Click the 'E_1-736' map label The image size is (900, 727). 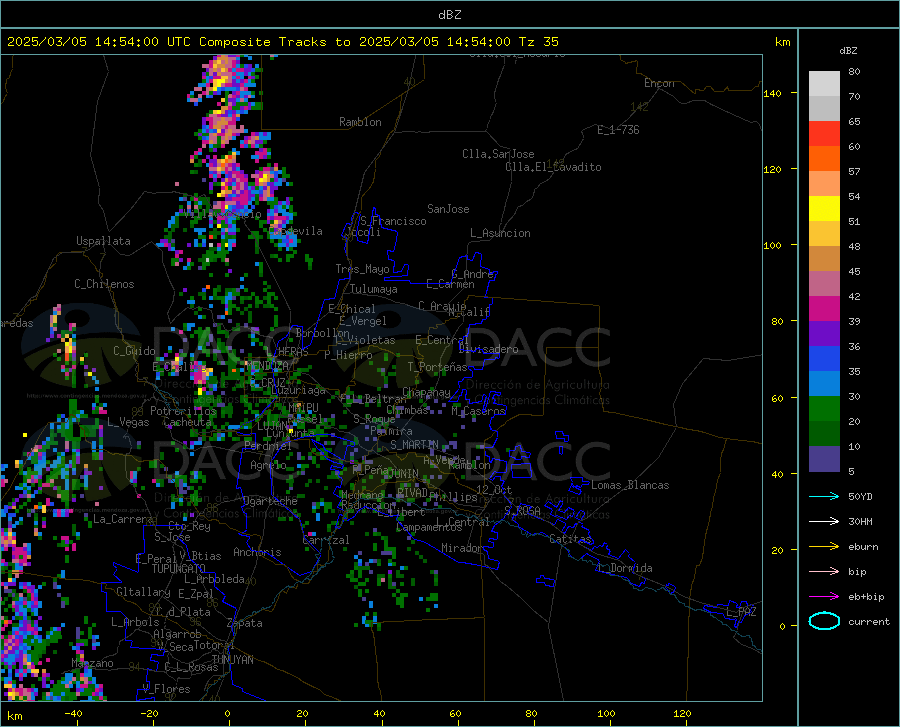tap(618, 130)
